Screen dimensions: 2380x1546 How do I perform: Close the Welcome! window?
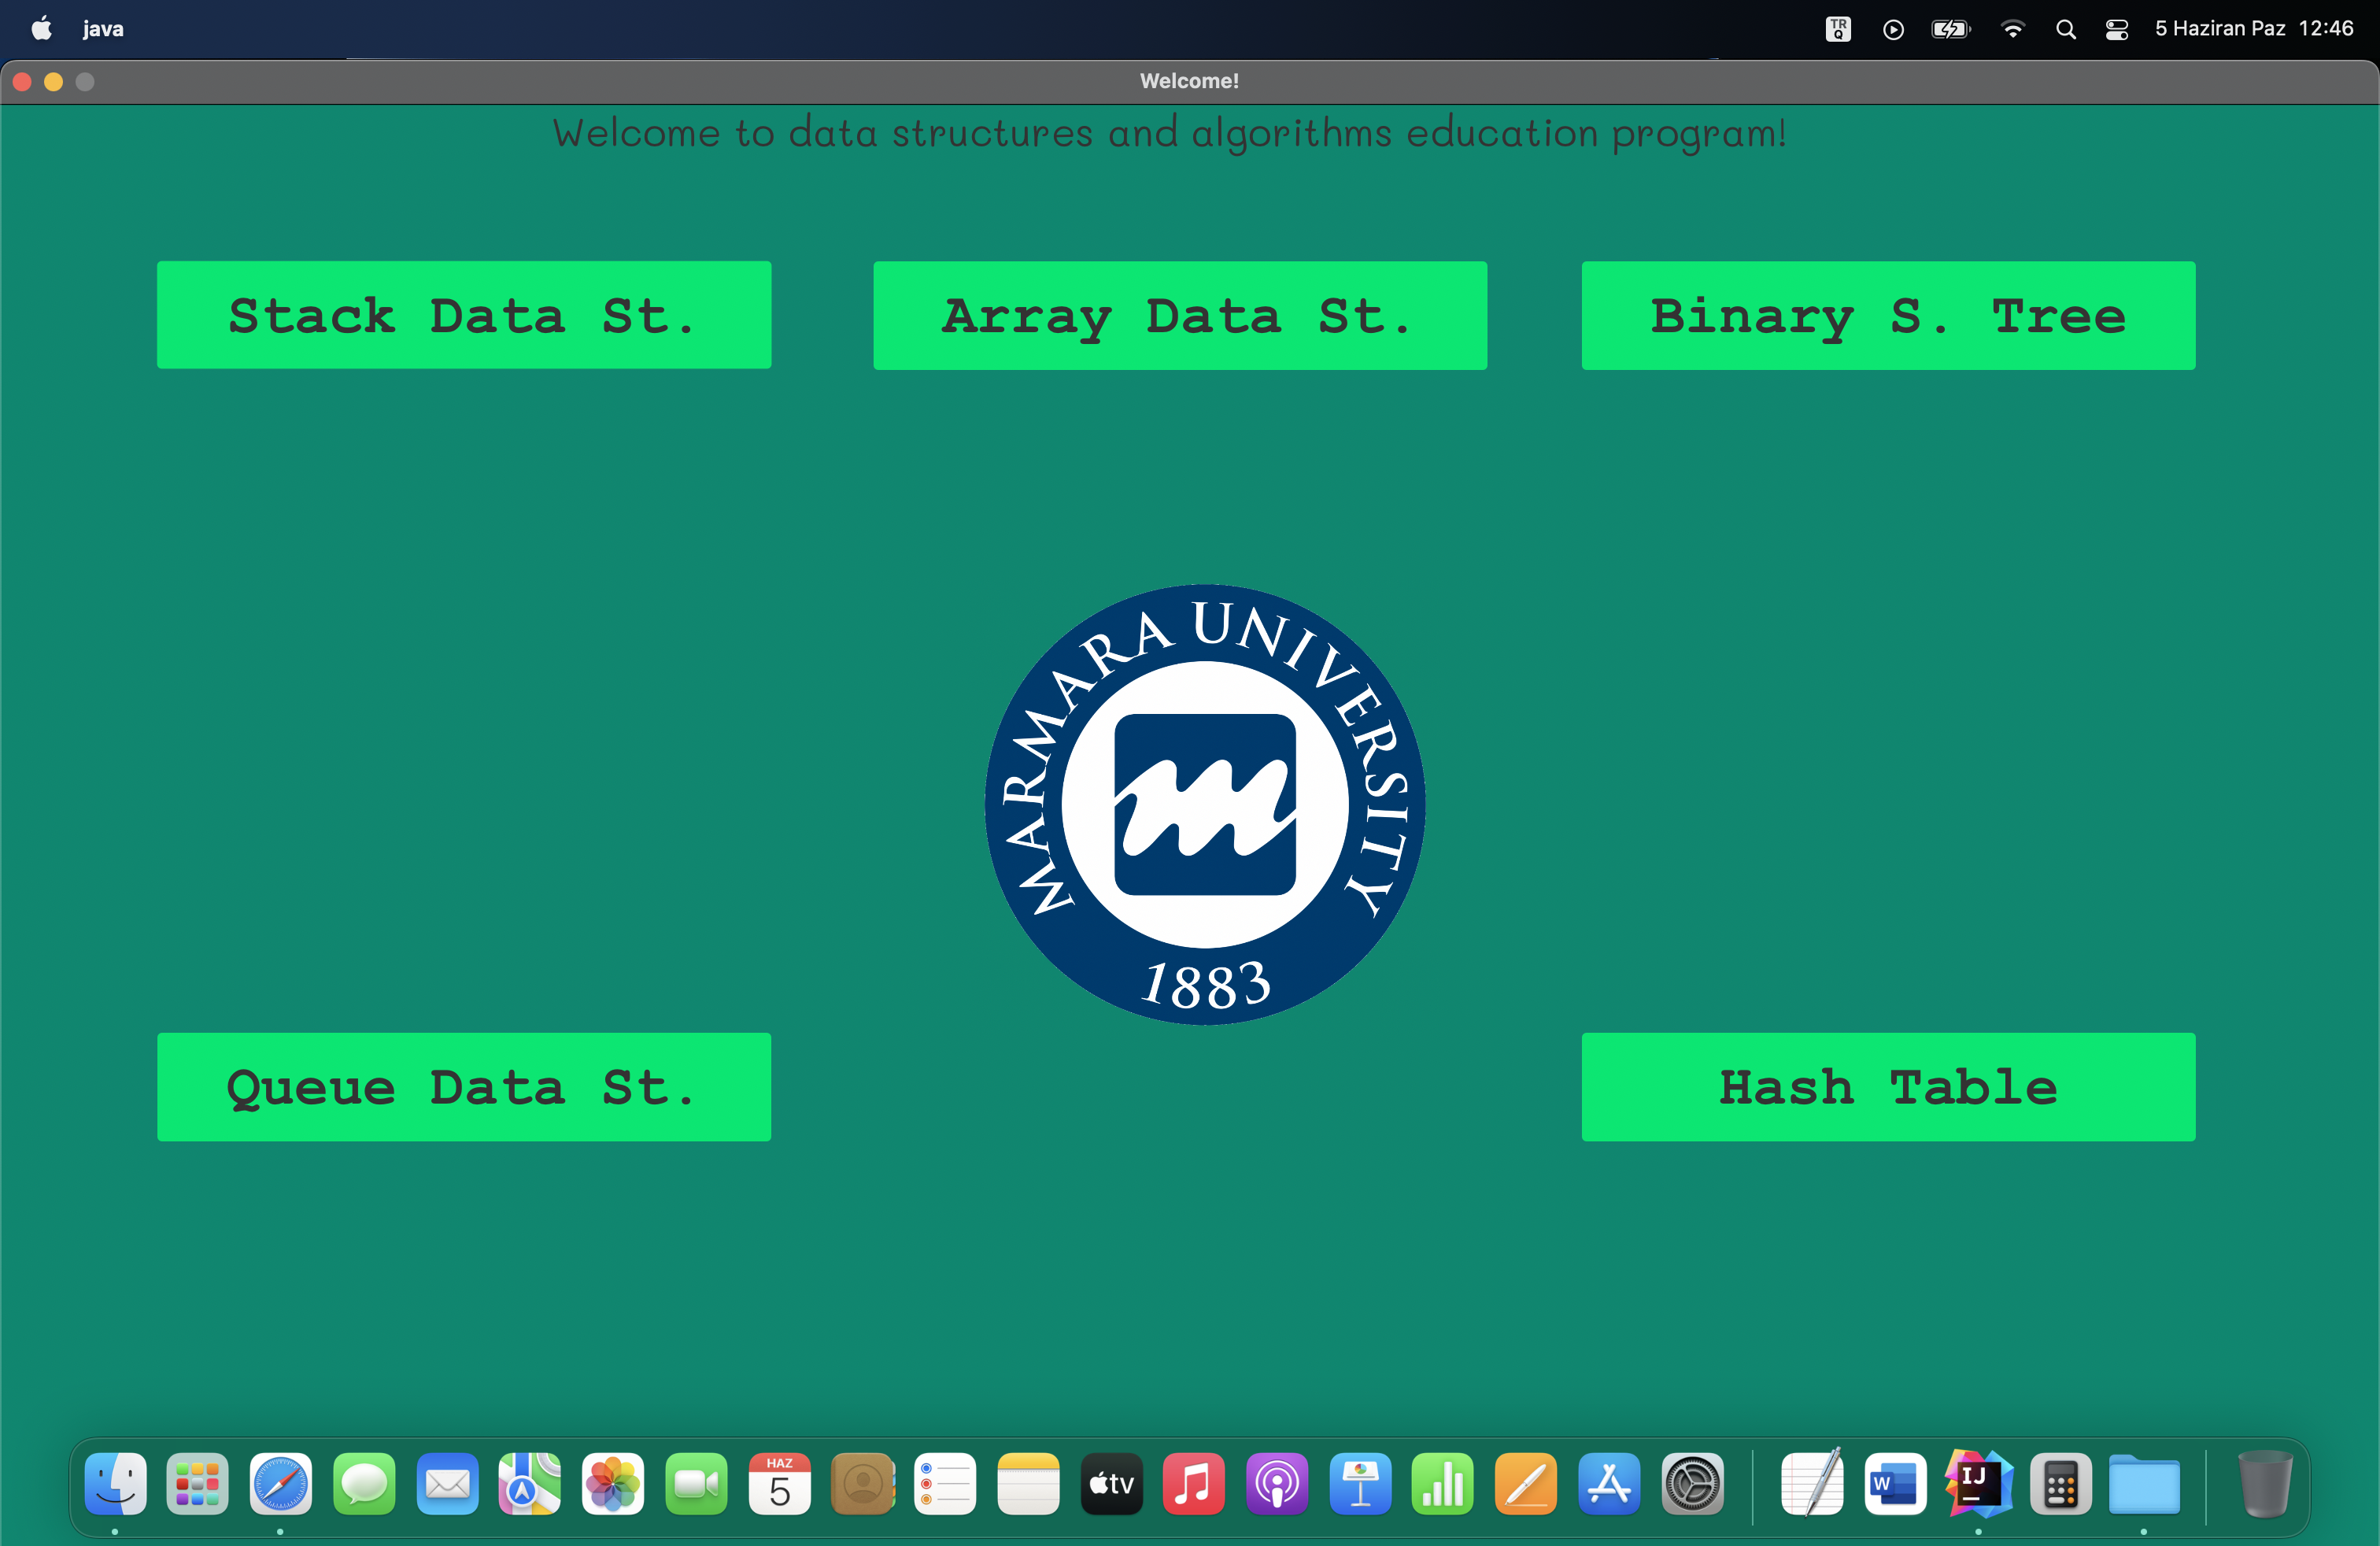[22, 81]
